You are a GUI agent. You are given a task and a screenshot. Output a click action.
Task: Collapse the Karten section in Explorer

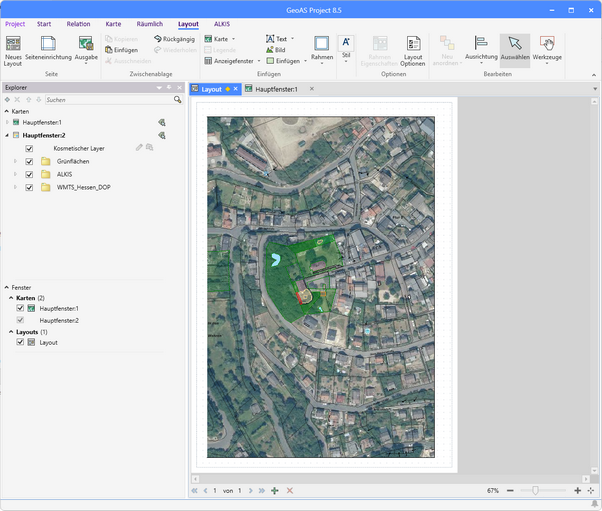[7, 111]
